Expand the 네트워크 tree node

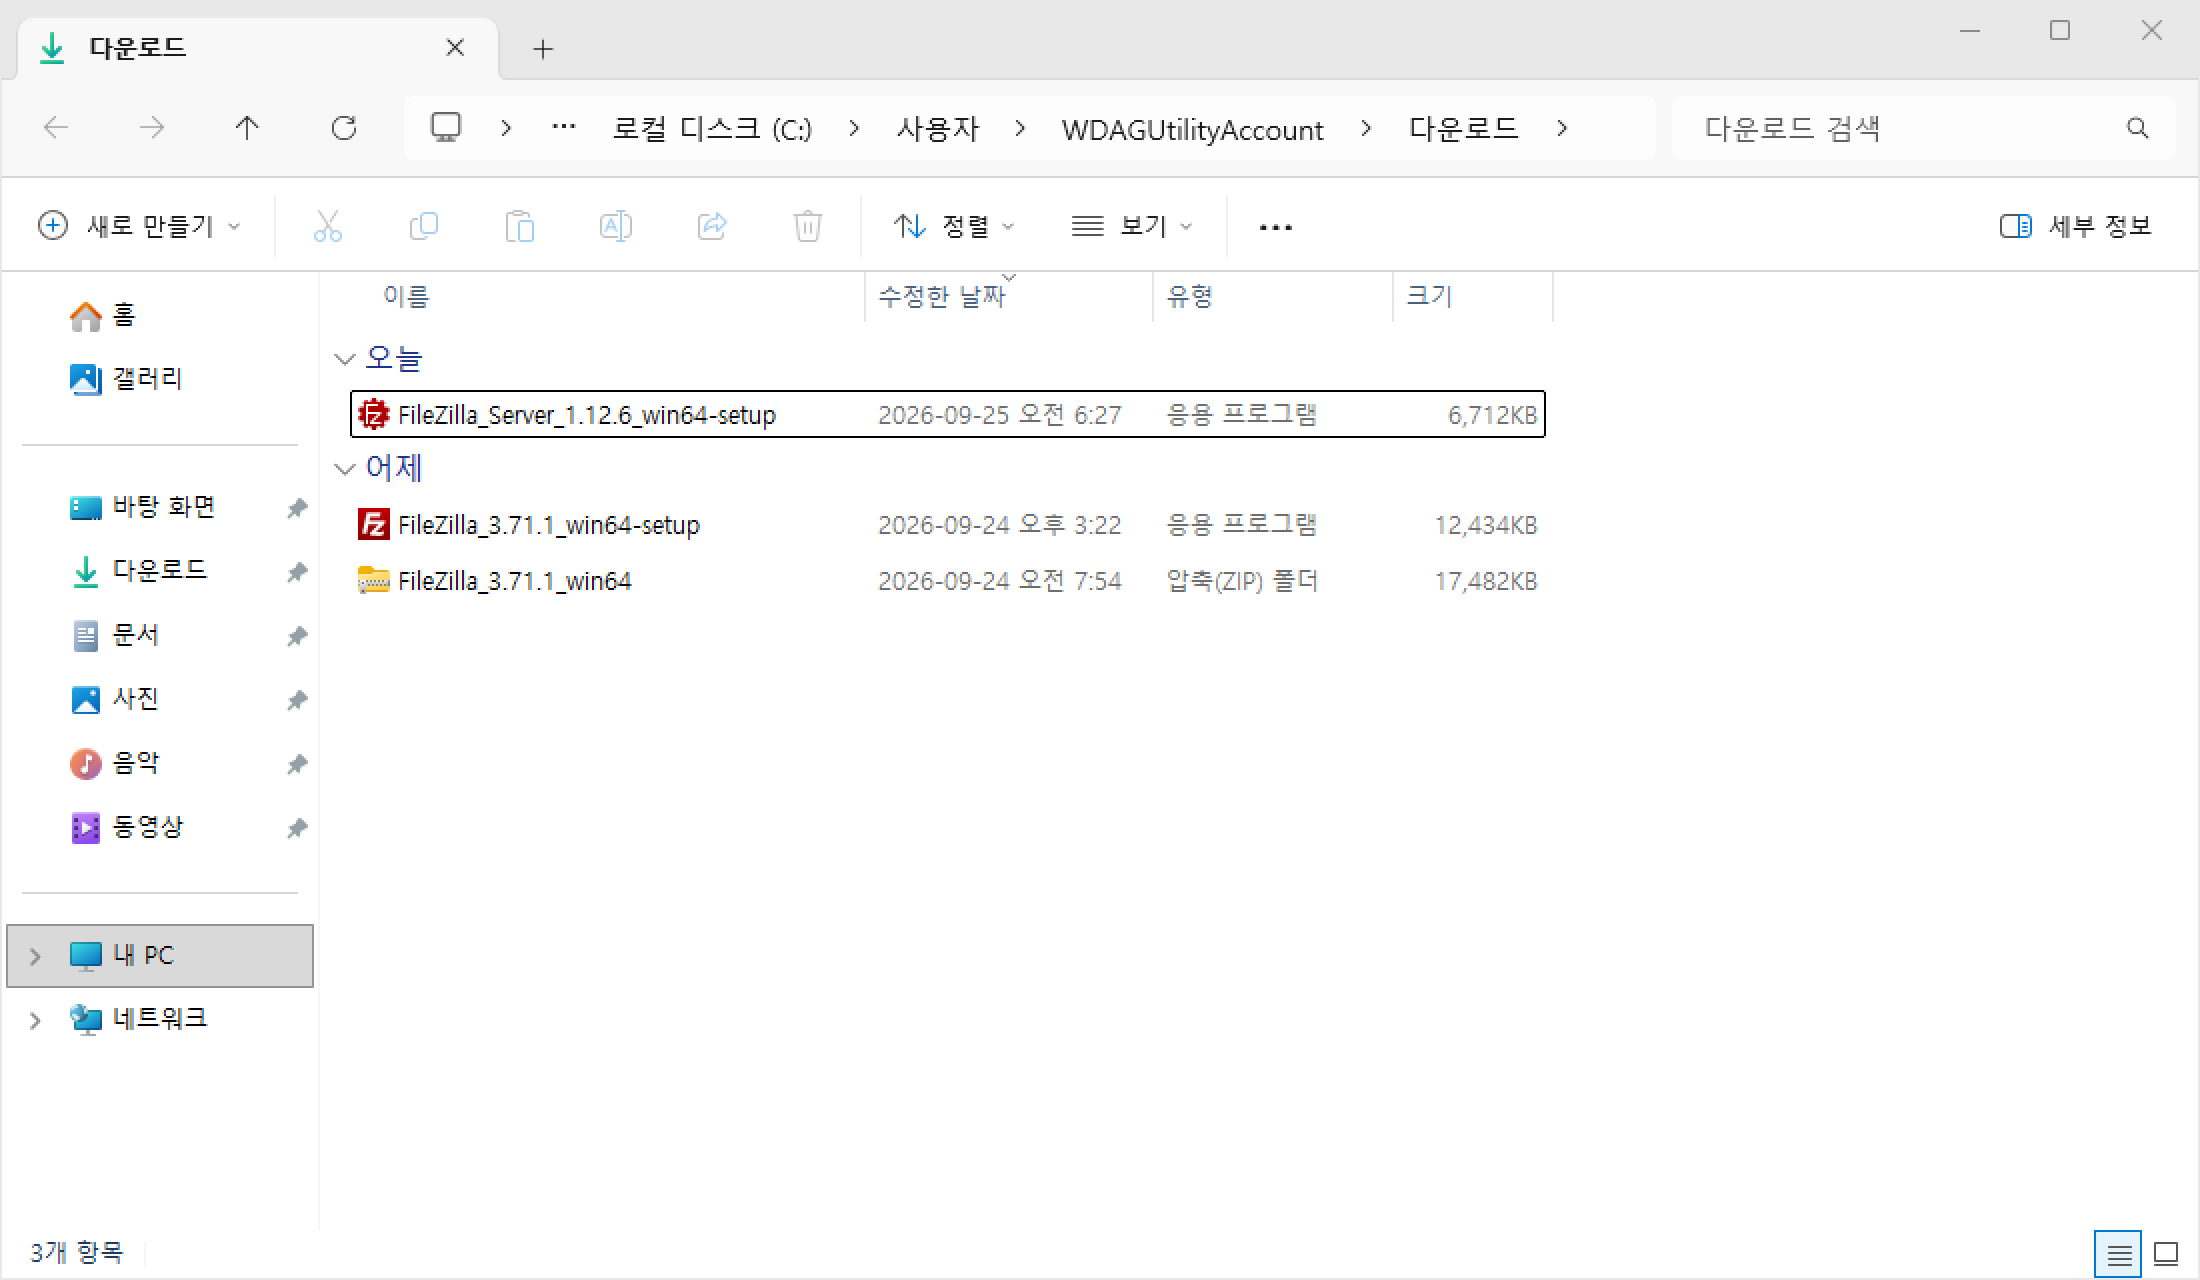(35, 1020)
